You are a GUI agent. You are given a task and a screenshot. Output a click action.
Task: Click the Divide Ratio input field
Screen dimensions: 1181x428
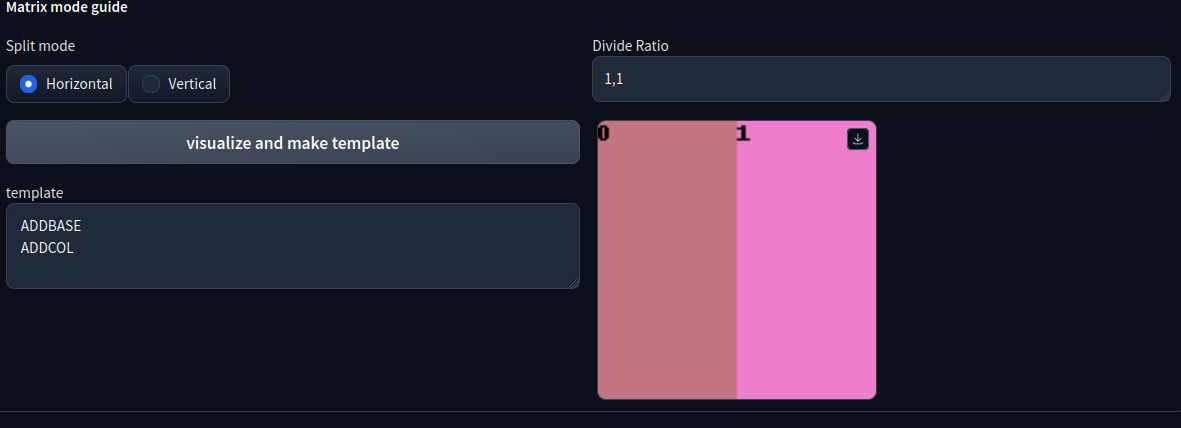click(880, 79)
